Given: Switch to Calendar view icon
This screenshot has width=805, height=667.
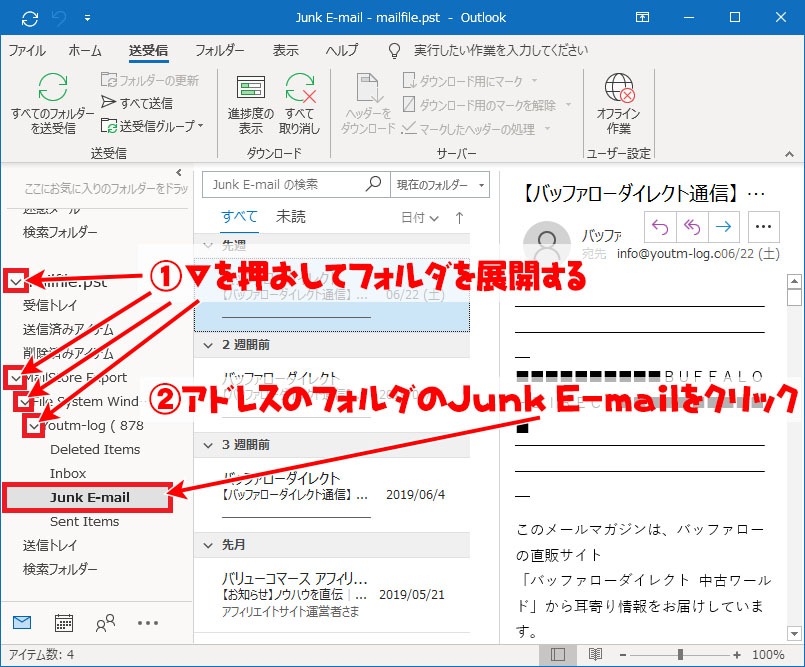Looking at the screenshot, I should [64, 623].
